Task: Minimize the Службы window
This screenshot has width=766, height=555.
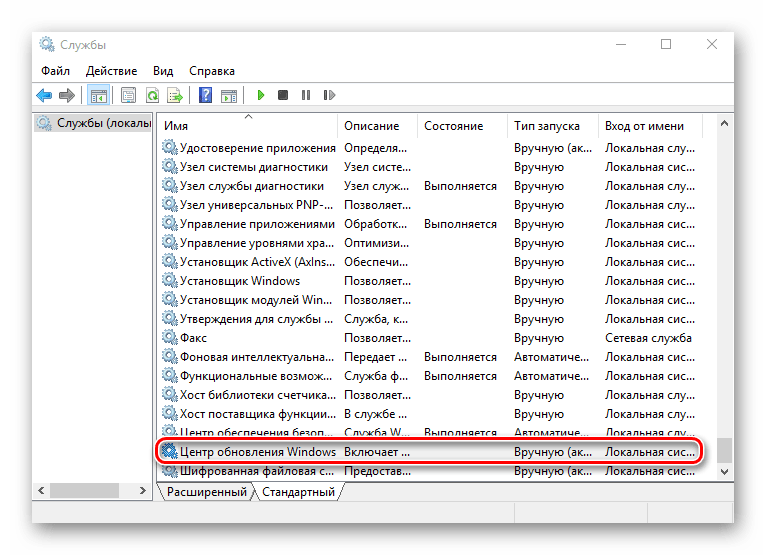Action: 621,44
